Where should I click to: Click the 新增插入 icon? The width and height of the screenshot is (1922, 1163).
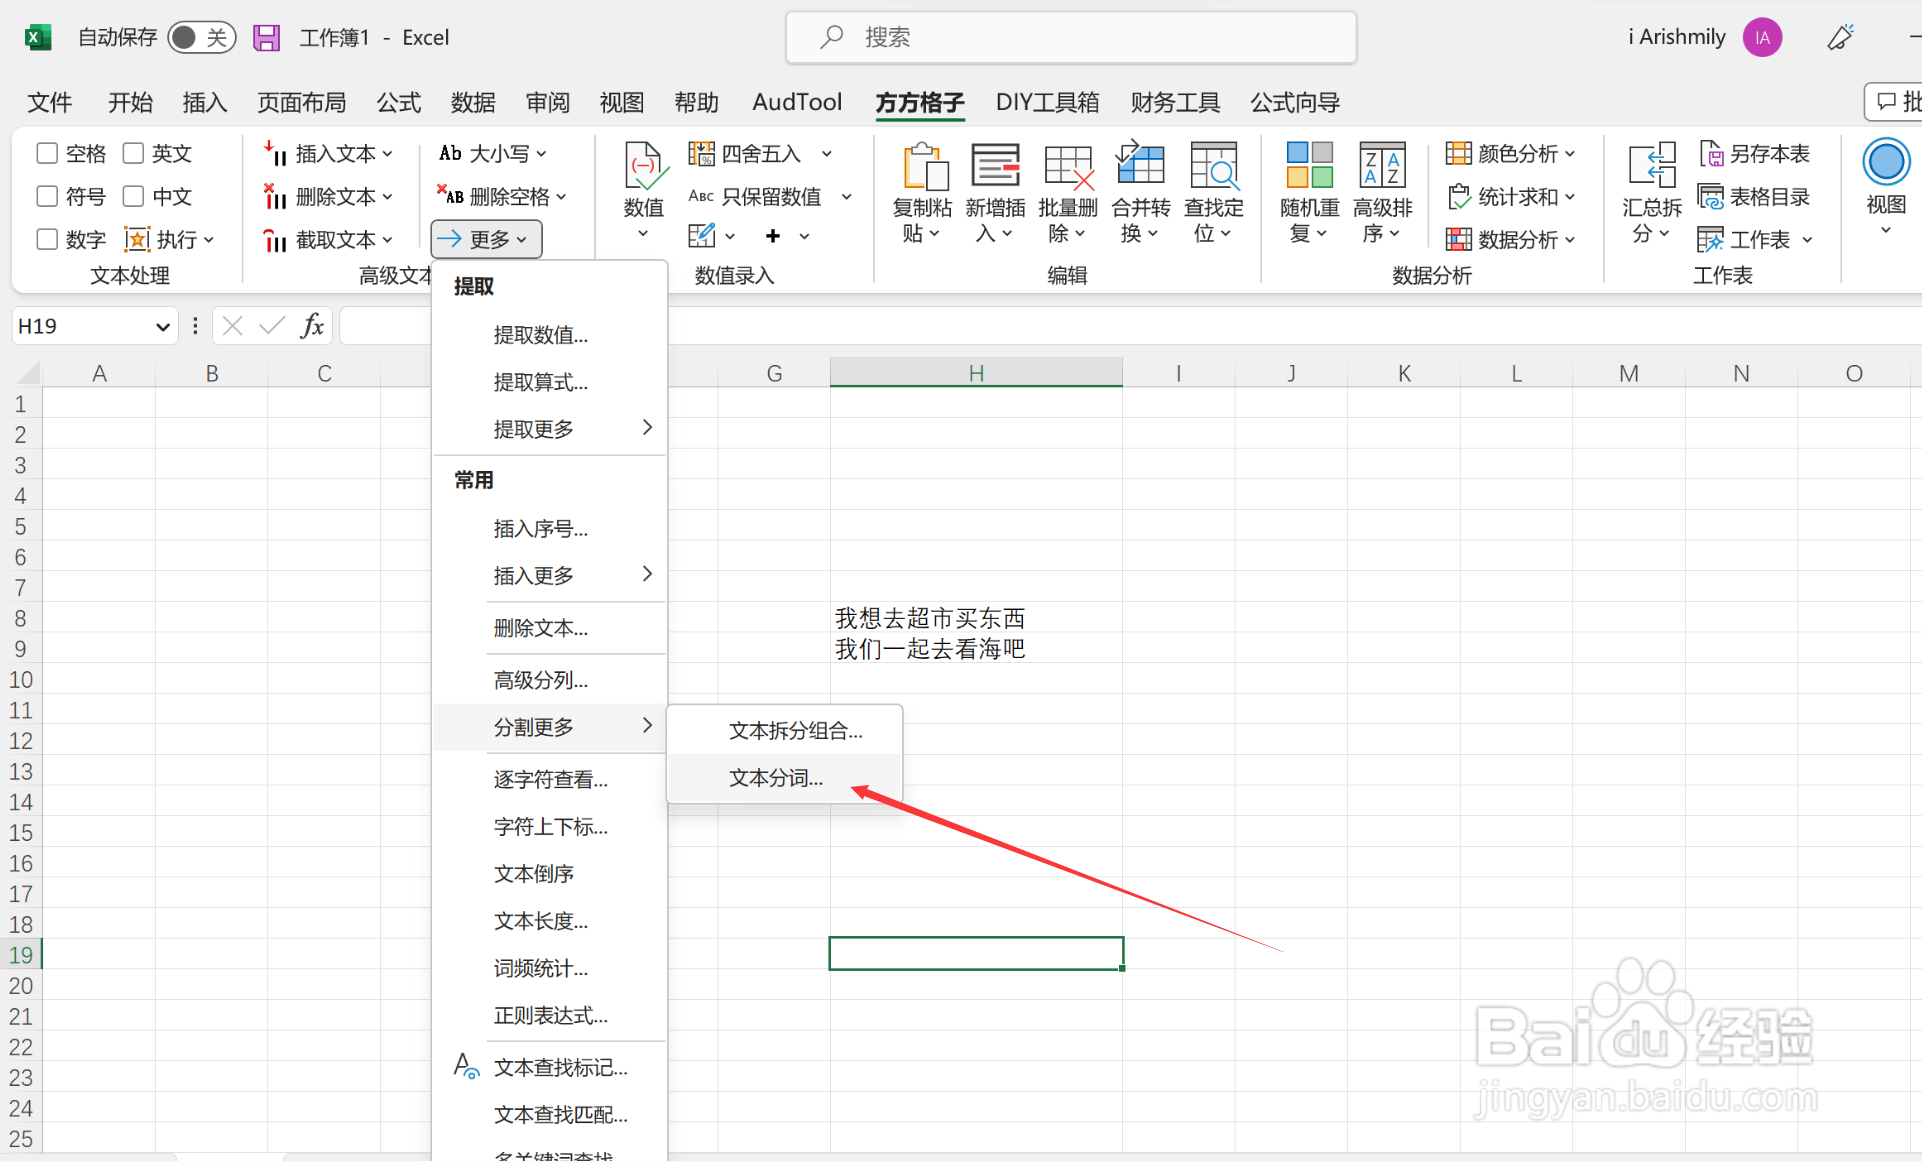coord(995,166)
